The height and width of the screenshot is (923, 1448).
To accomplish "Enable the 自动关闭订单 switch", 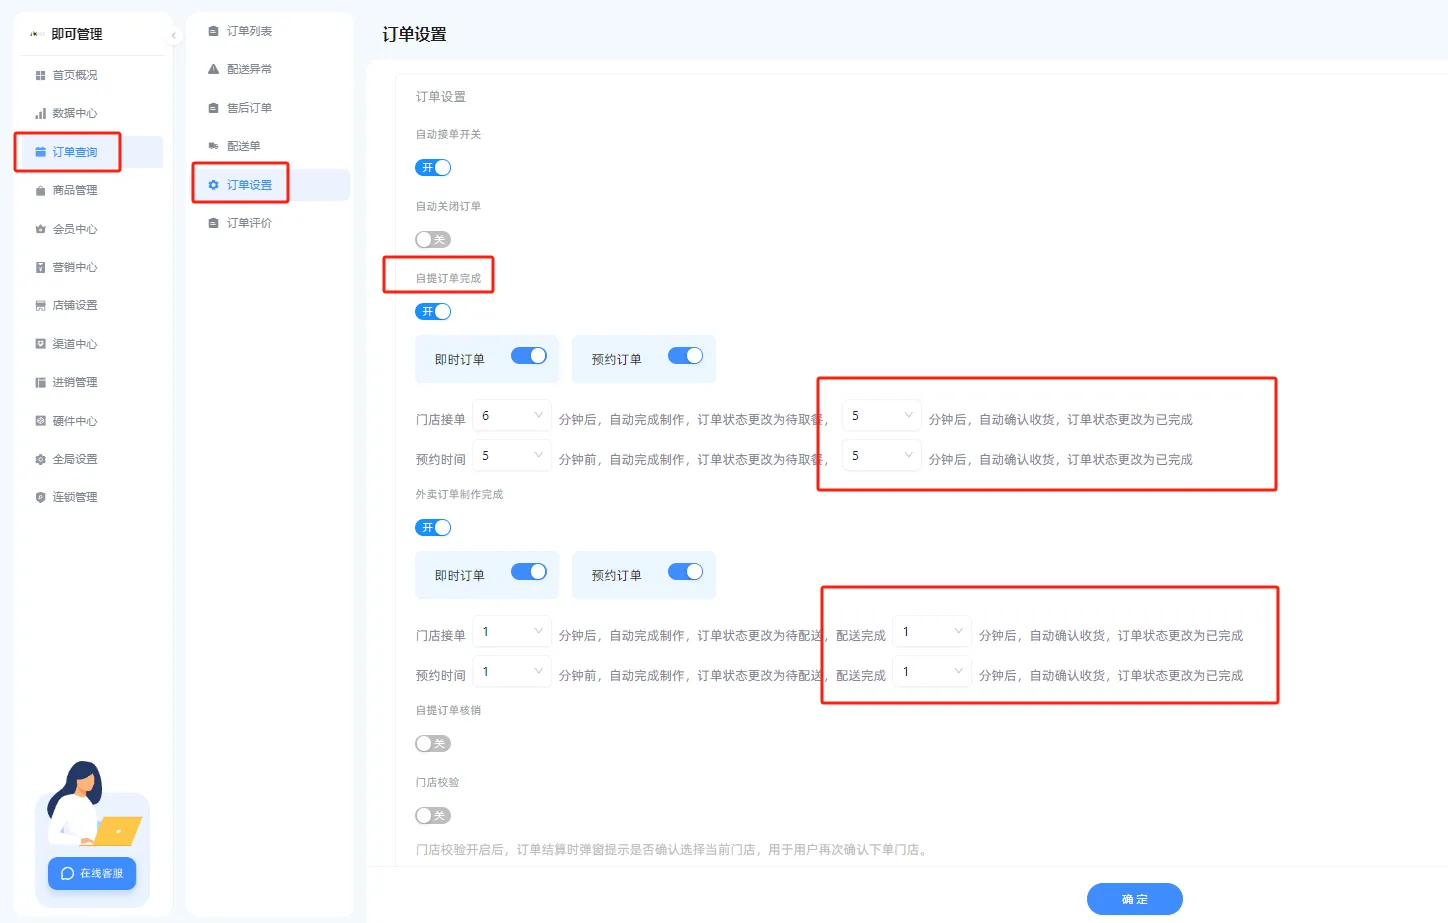I will 432,239.
